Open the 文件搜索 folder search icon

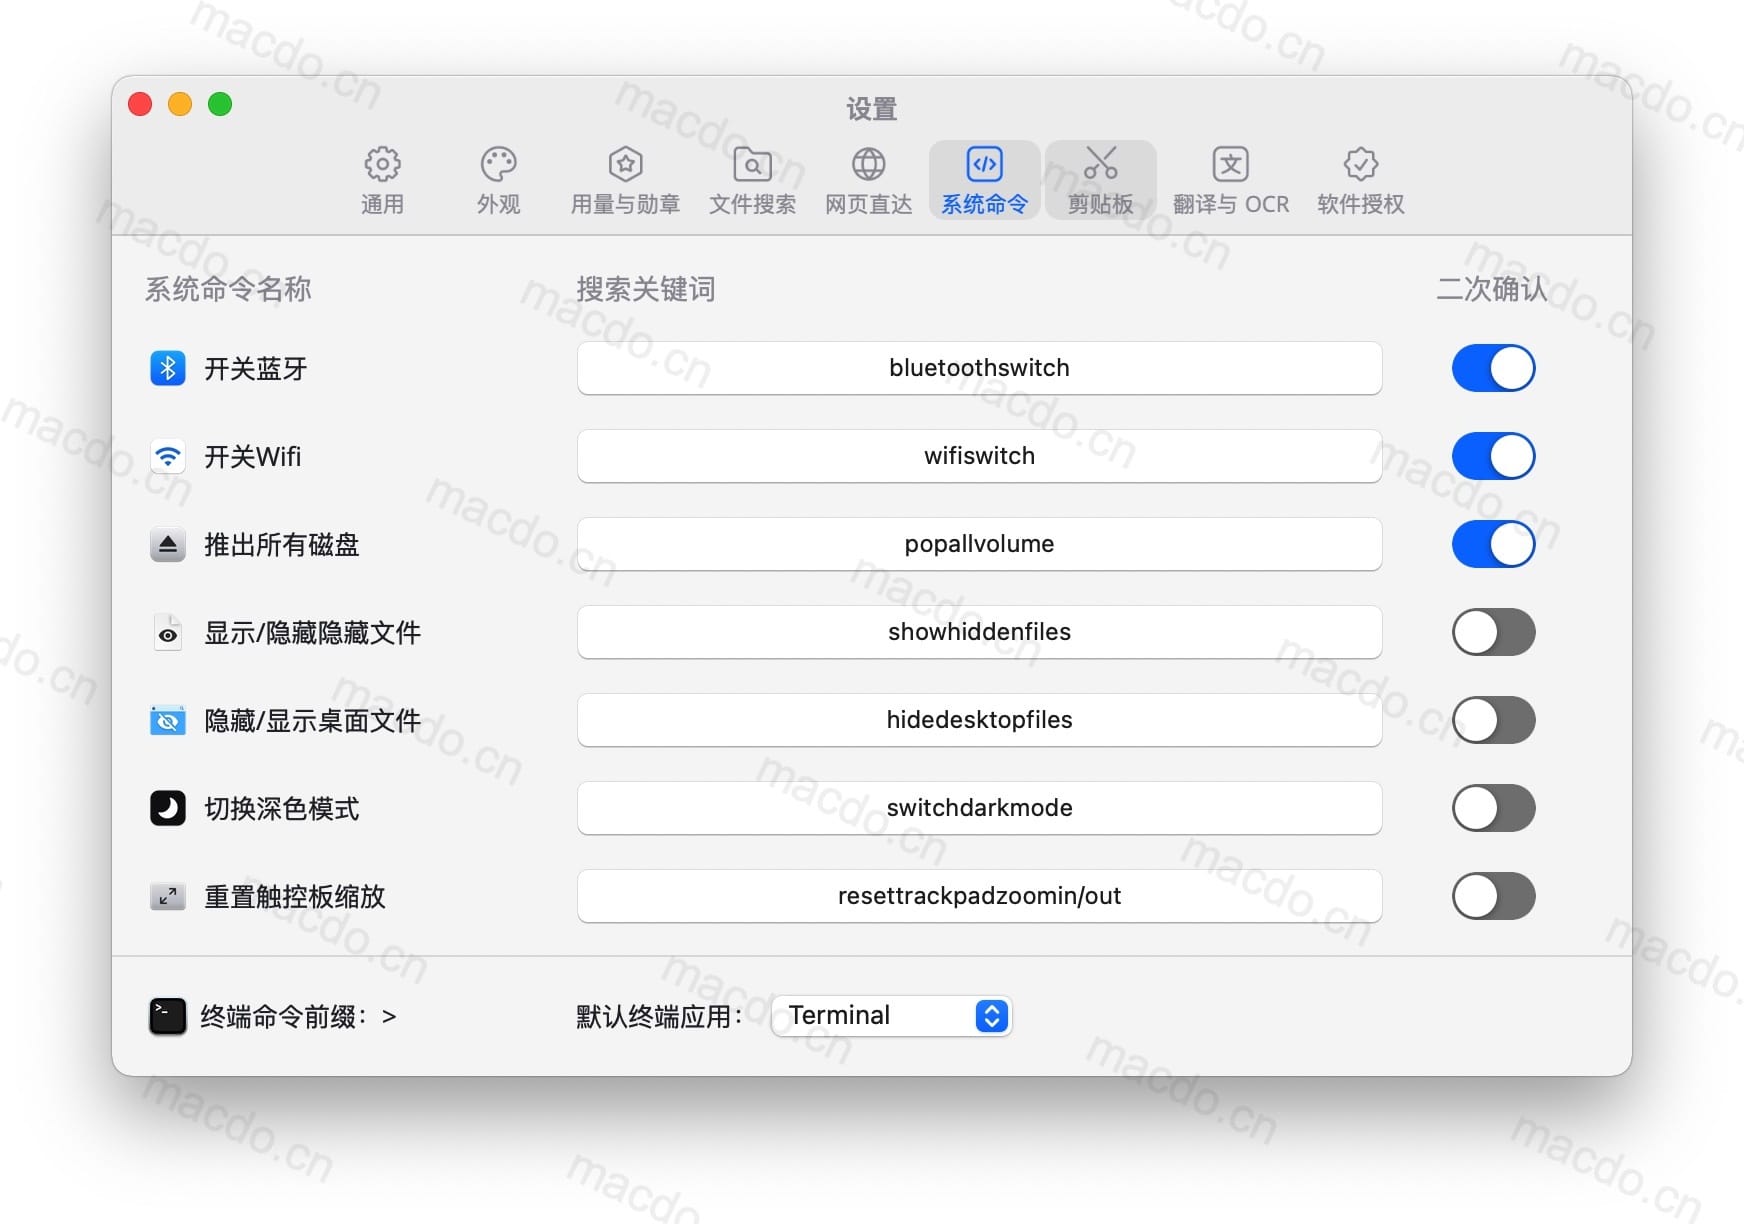tap(752, 163)
